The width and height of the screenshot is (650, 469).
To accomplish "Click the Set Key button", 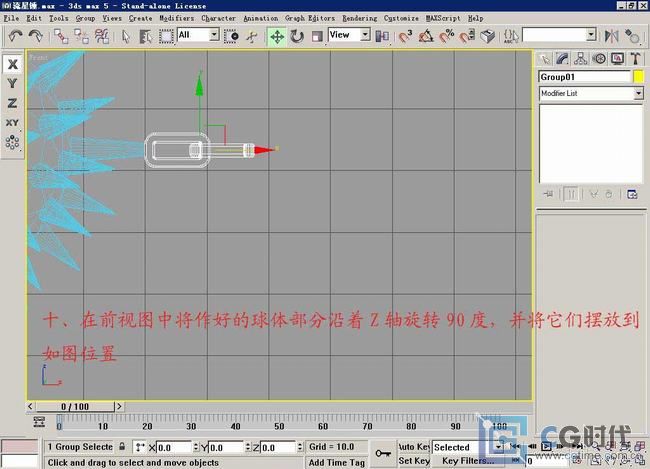I will (x=414, y=461).
